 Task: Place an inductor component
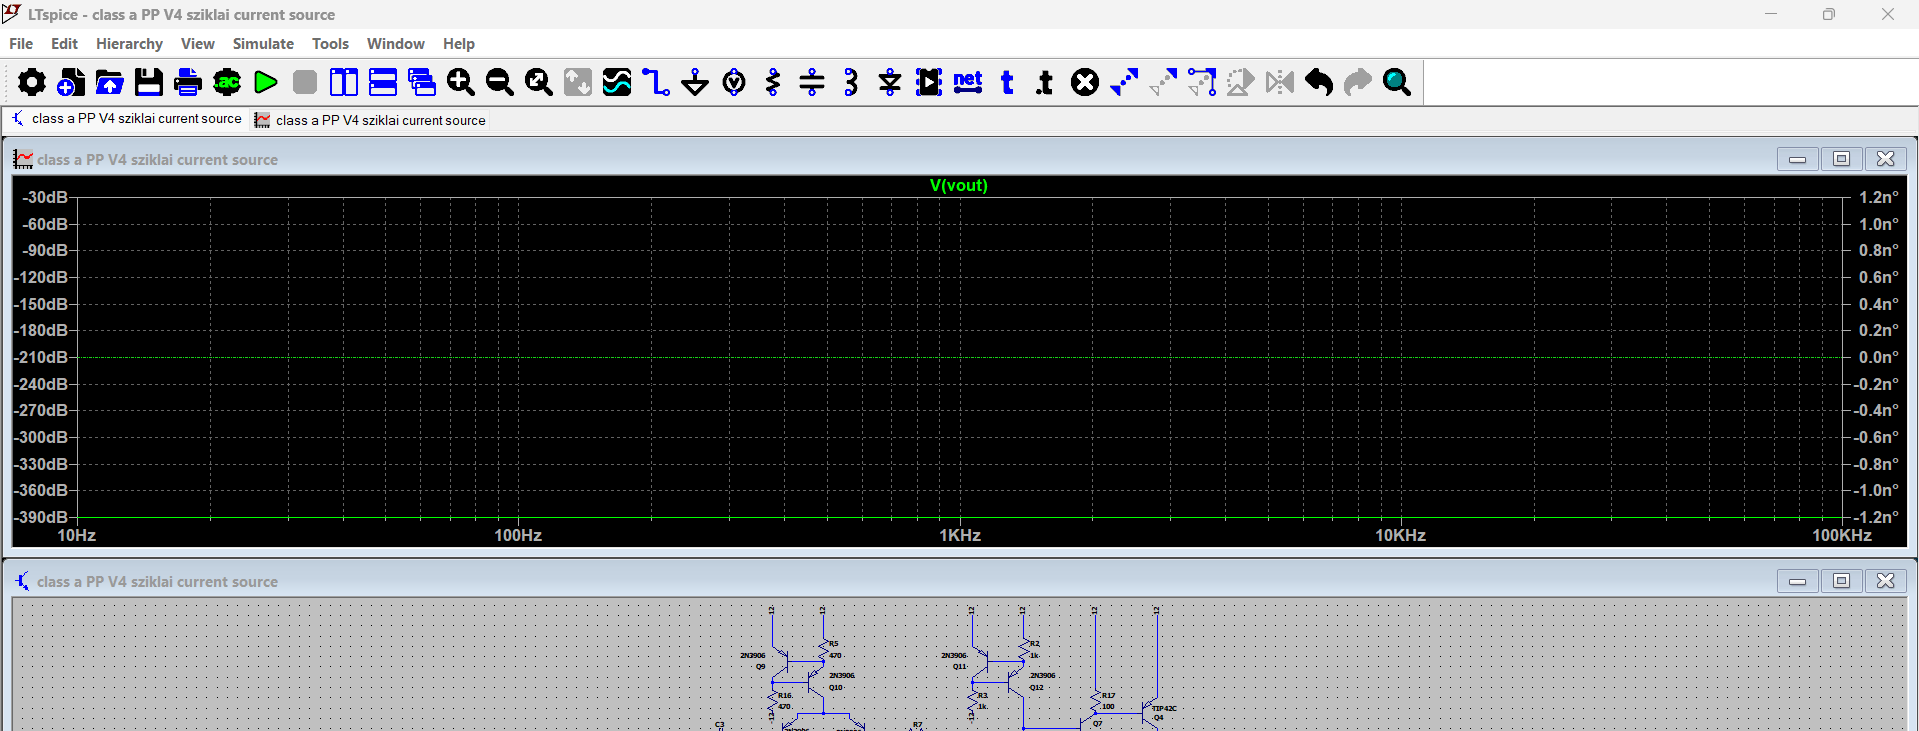851,82
